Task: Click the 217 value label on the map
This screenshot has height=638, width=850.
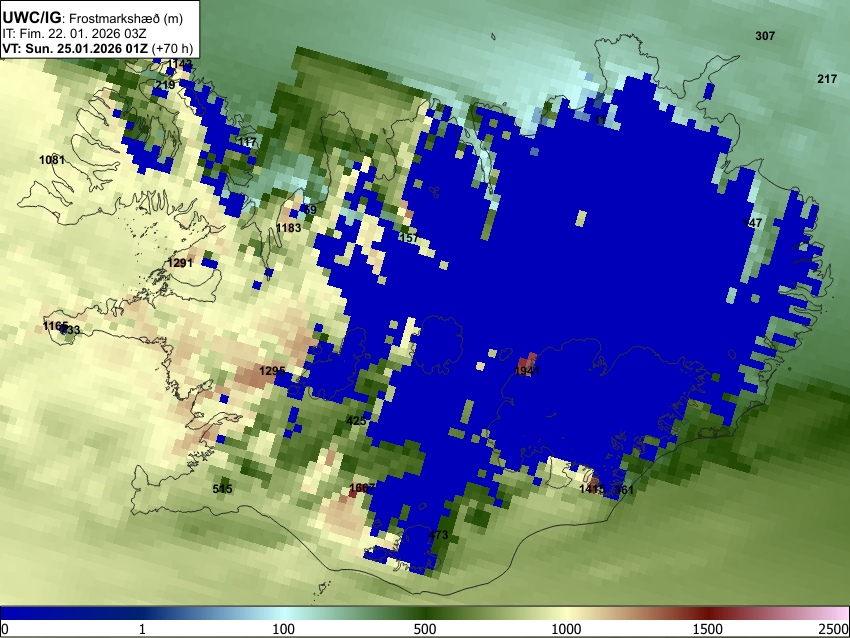Action: [827, 79]
